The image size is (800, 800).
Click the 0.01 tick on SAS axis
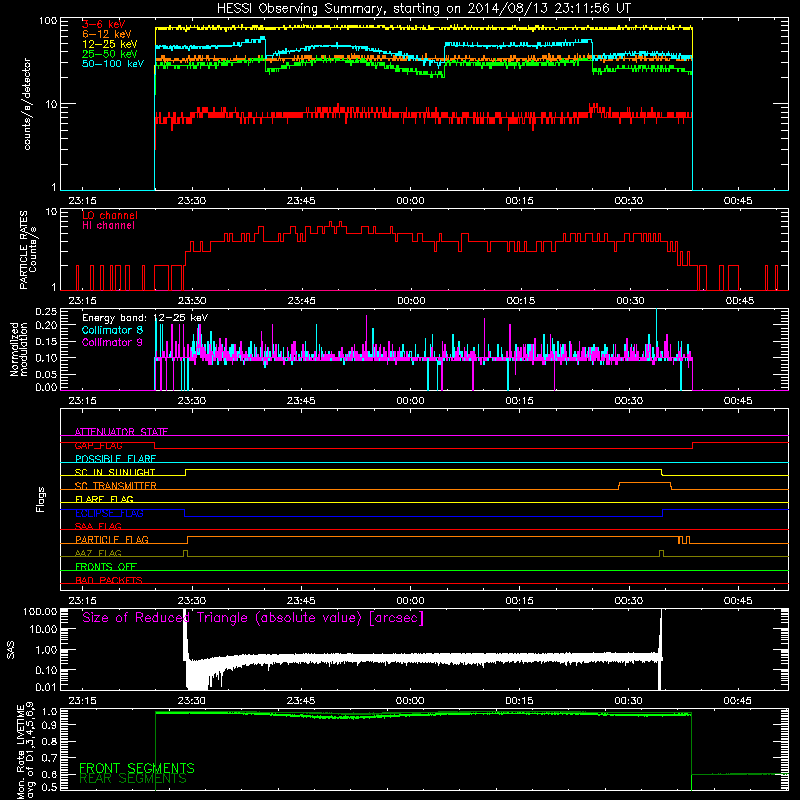click(x=46, y=687)
